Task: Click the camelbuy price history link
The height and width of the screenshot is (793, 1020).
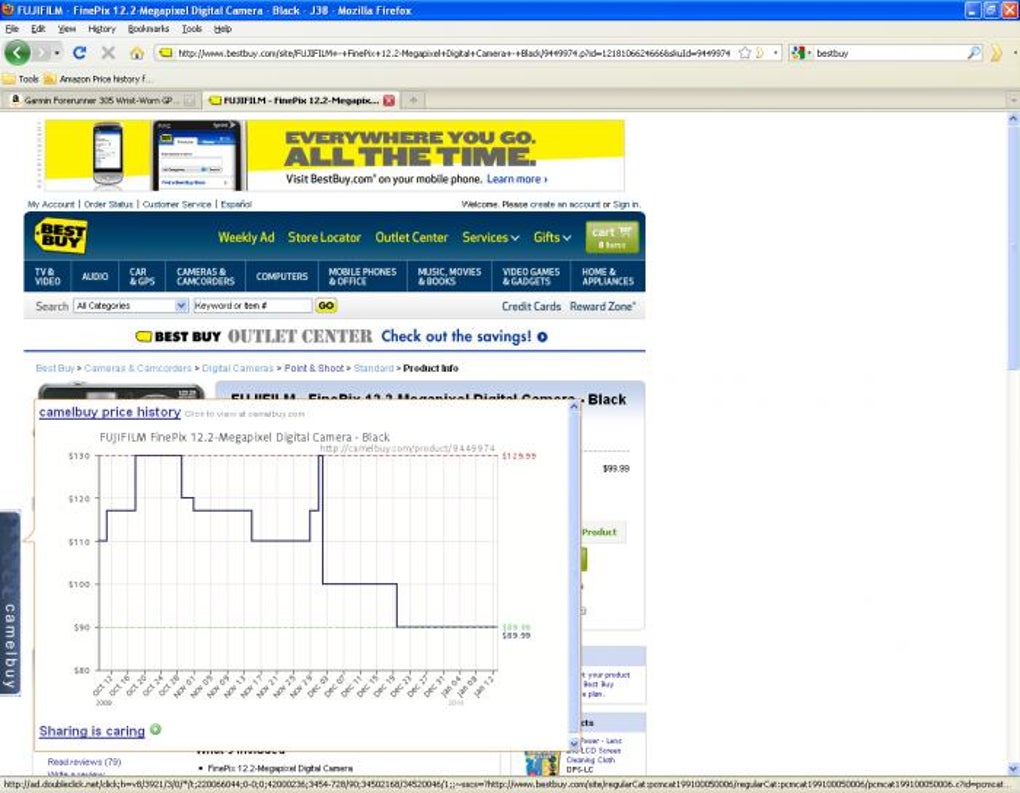Action: (x=109, y=412)
